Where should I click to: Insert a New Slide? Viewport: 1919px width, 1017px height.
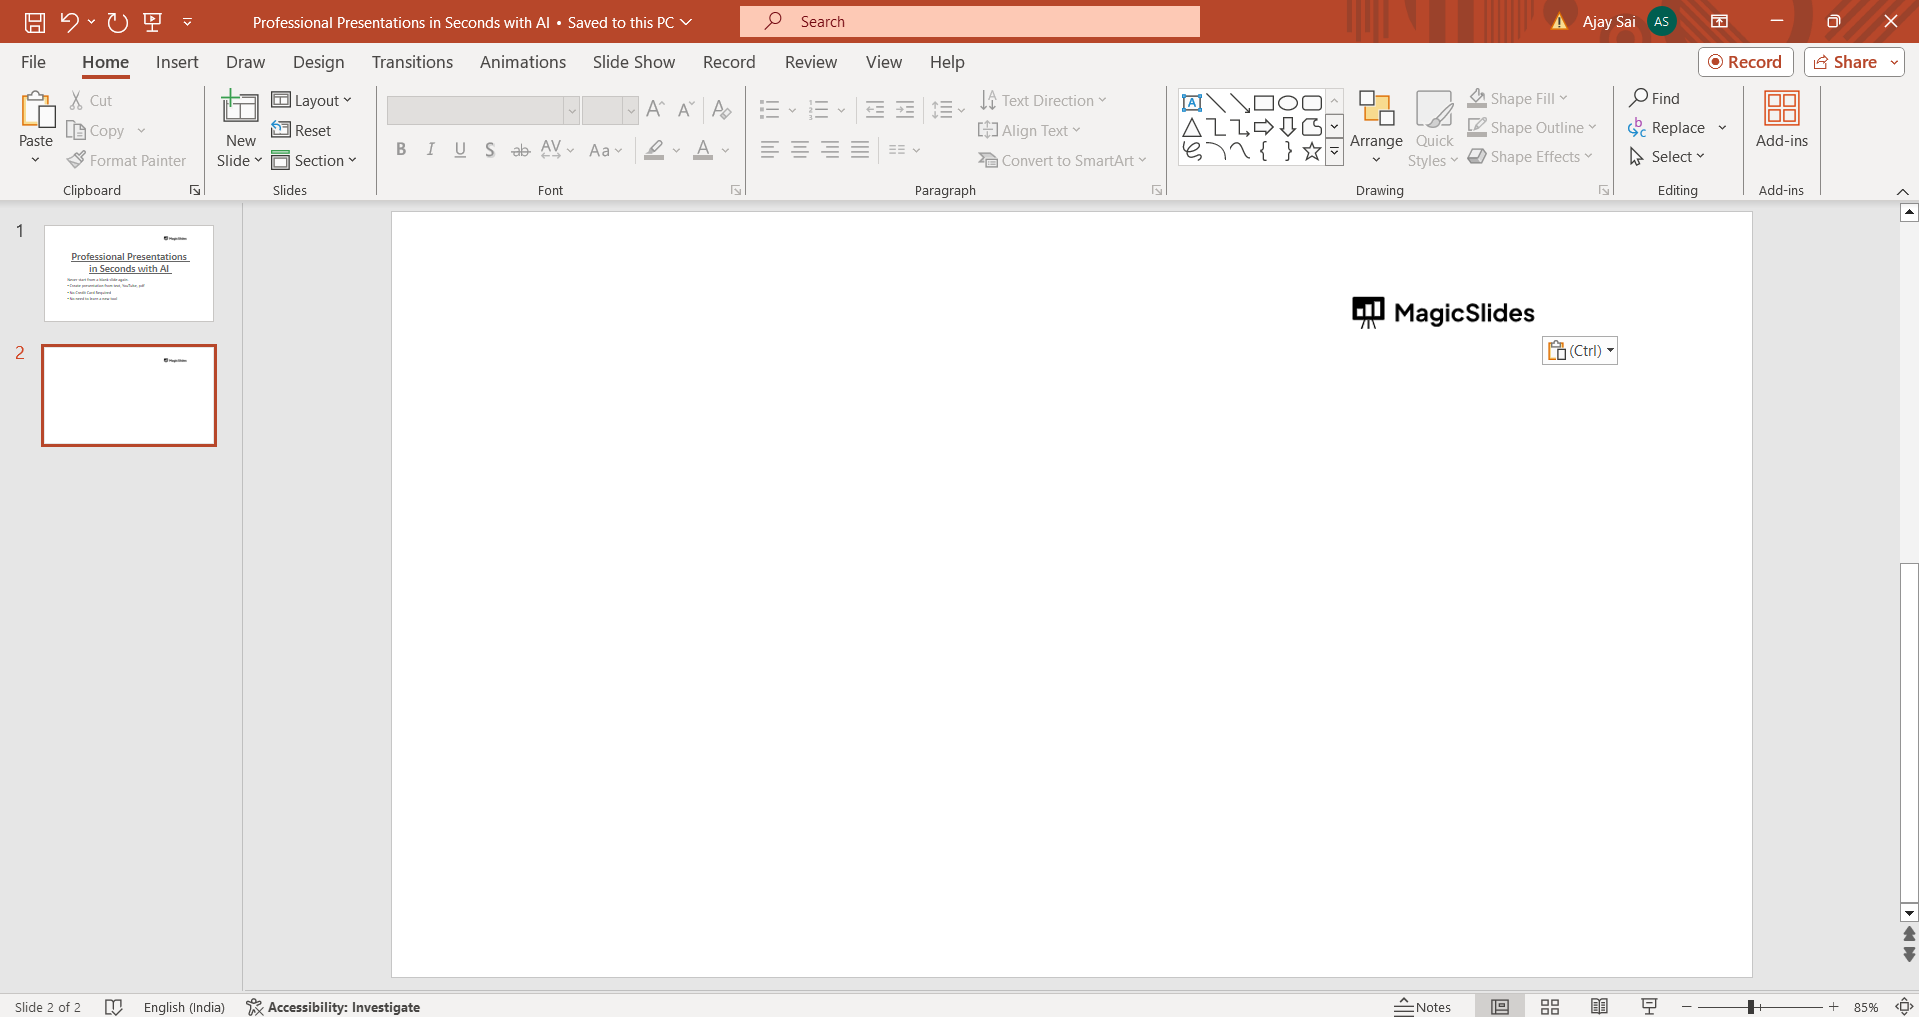tap(240, 108)
